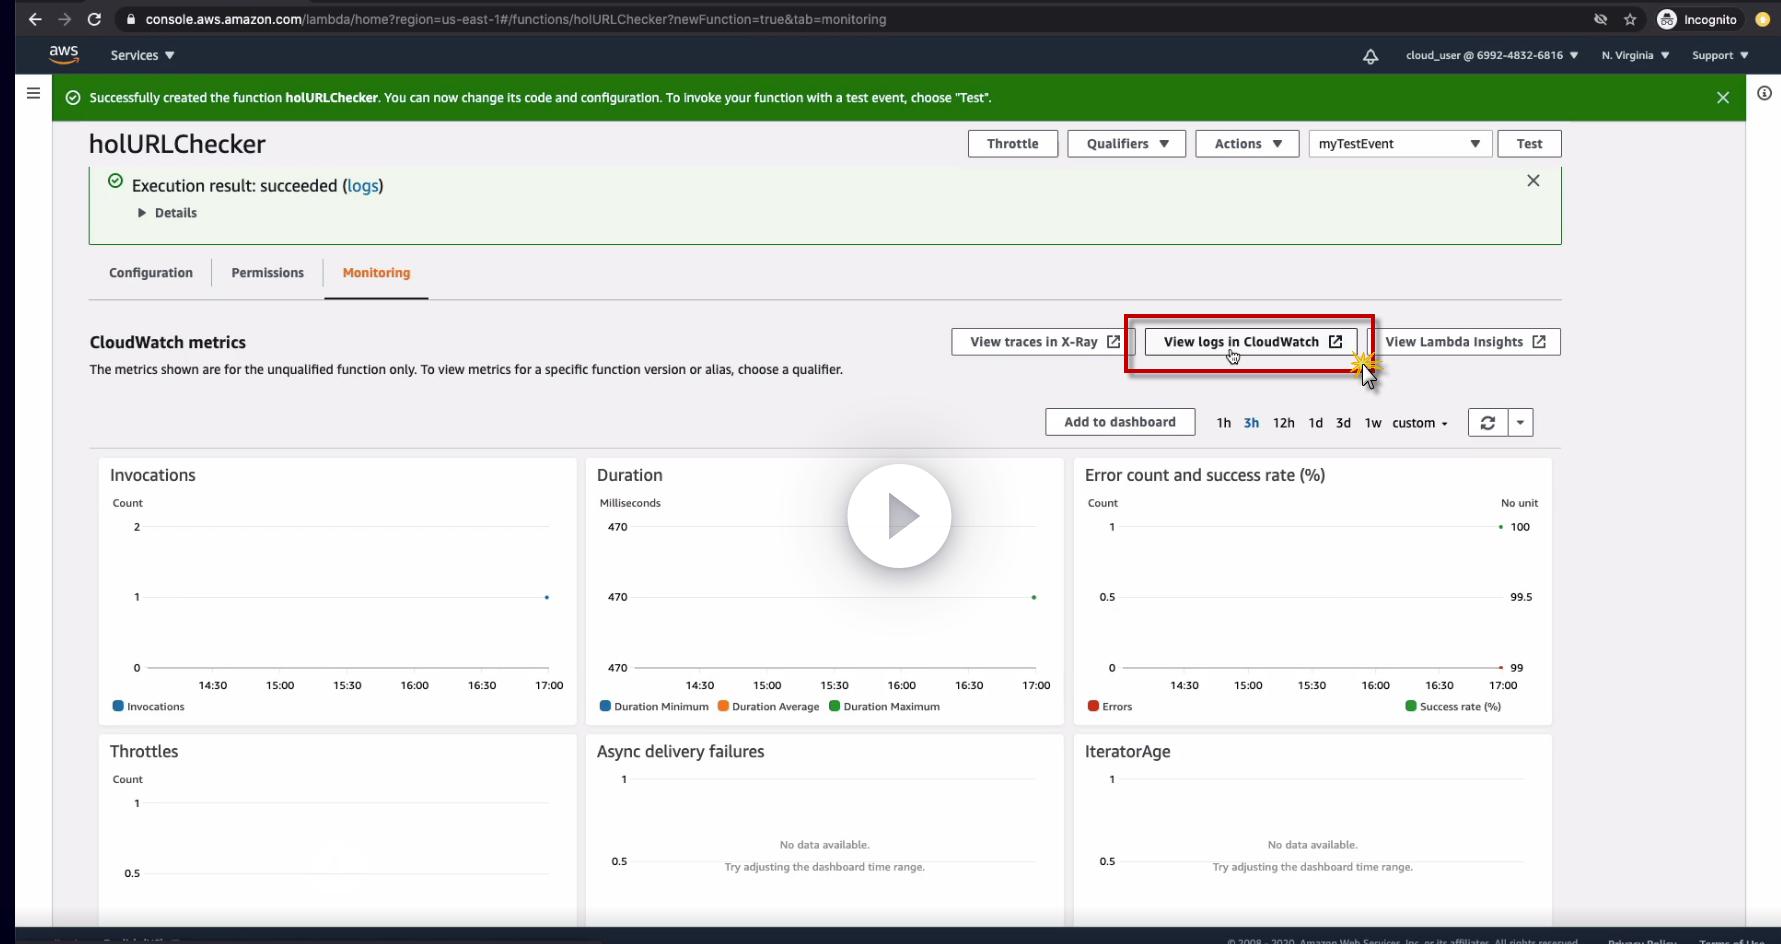Go to AWS home via the aws logo
This screenshot has height=944, width=1781.
pos(64,54)
